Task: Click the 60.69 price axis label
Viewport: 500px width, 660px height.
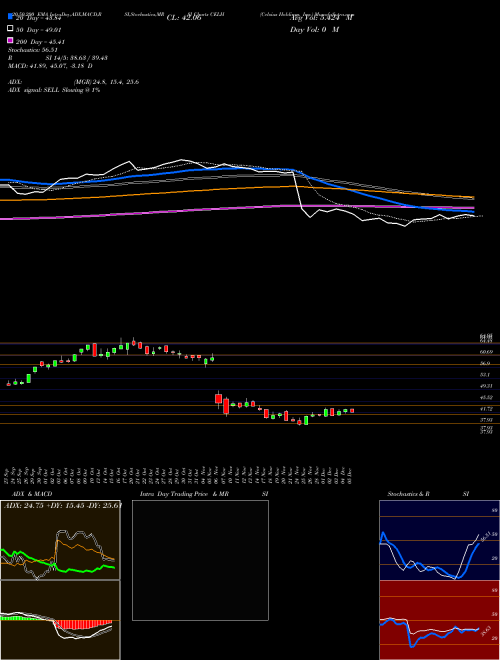Action: point(486,351)
